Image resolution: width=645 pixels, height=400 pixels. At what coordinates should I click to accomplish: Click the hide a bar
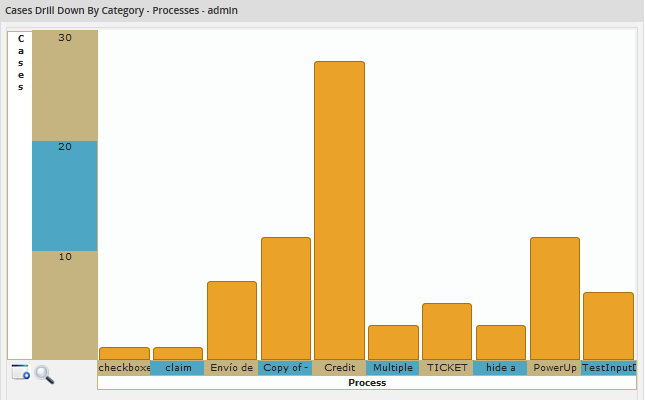tap(500, 342)
